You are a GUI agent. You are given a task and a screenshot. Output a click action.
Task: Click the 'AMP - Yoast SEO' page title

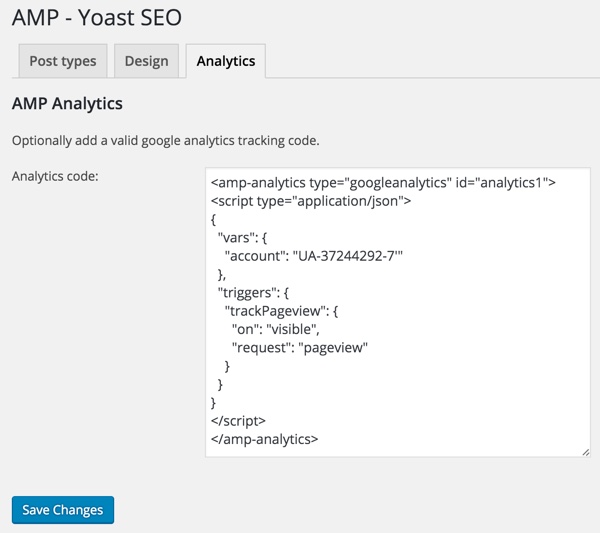click(x=96, y=17)
